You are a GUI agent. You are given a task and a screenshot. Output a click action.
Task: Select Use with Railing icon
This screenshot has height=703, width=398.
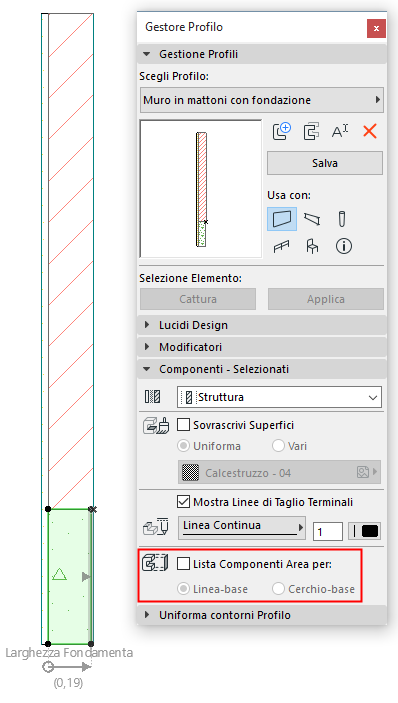(x=281, y=246)
